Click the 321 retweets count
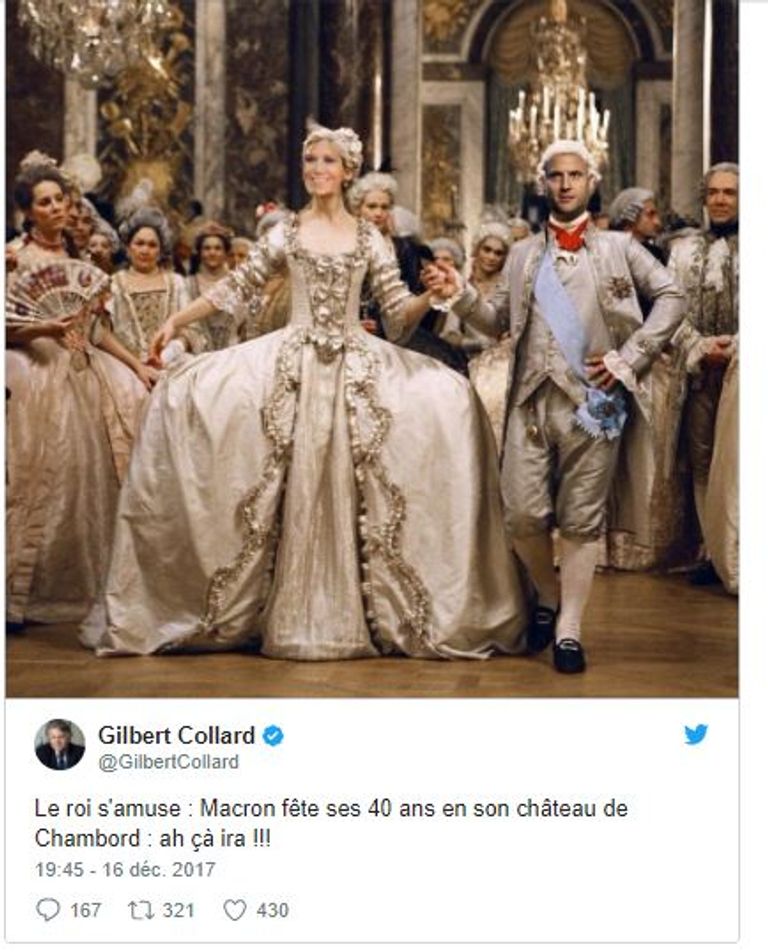 coord(178,910)
